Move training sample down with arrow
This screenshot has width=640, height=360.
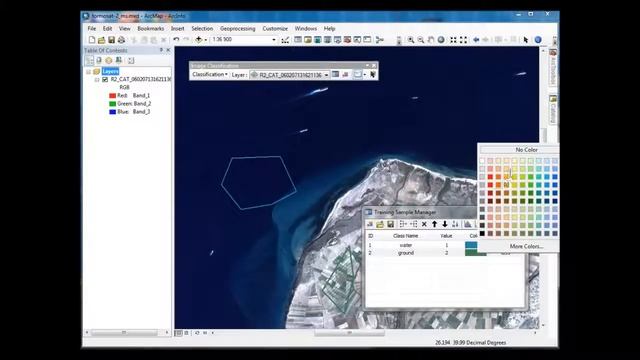coord(444,224)
